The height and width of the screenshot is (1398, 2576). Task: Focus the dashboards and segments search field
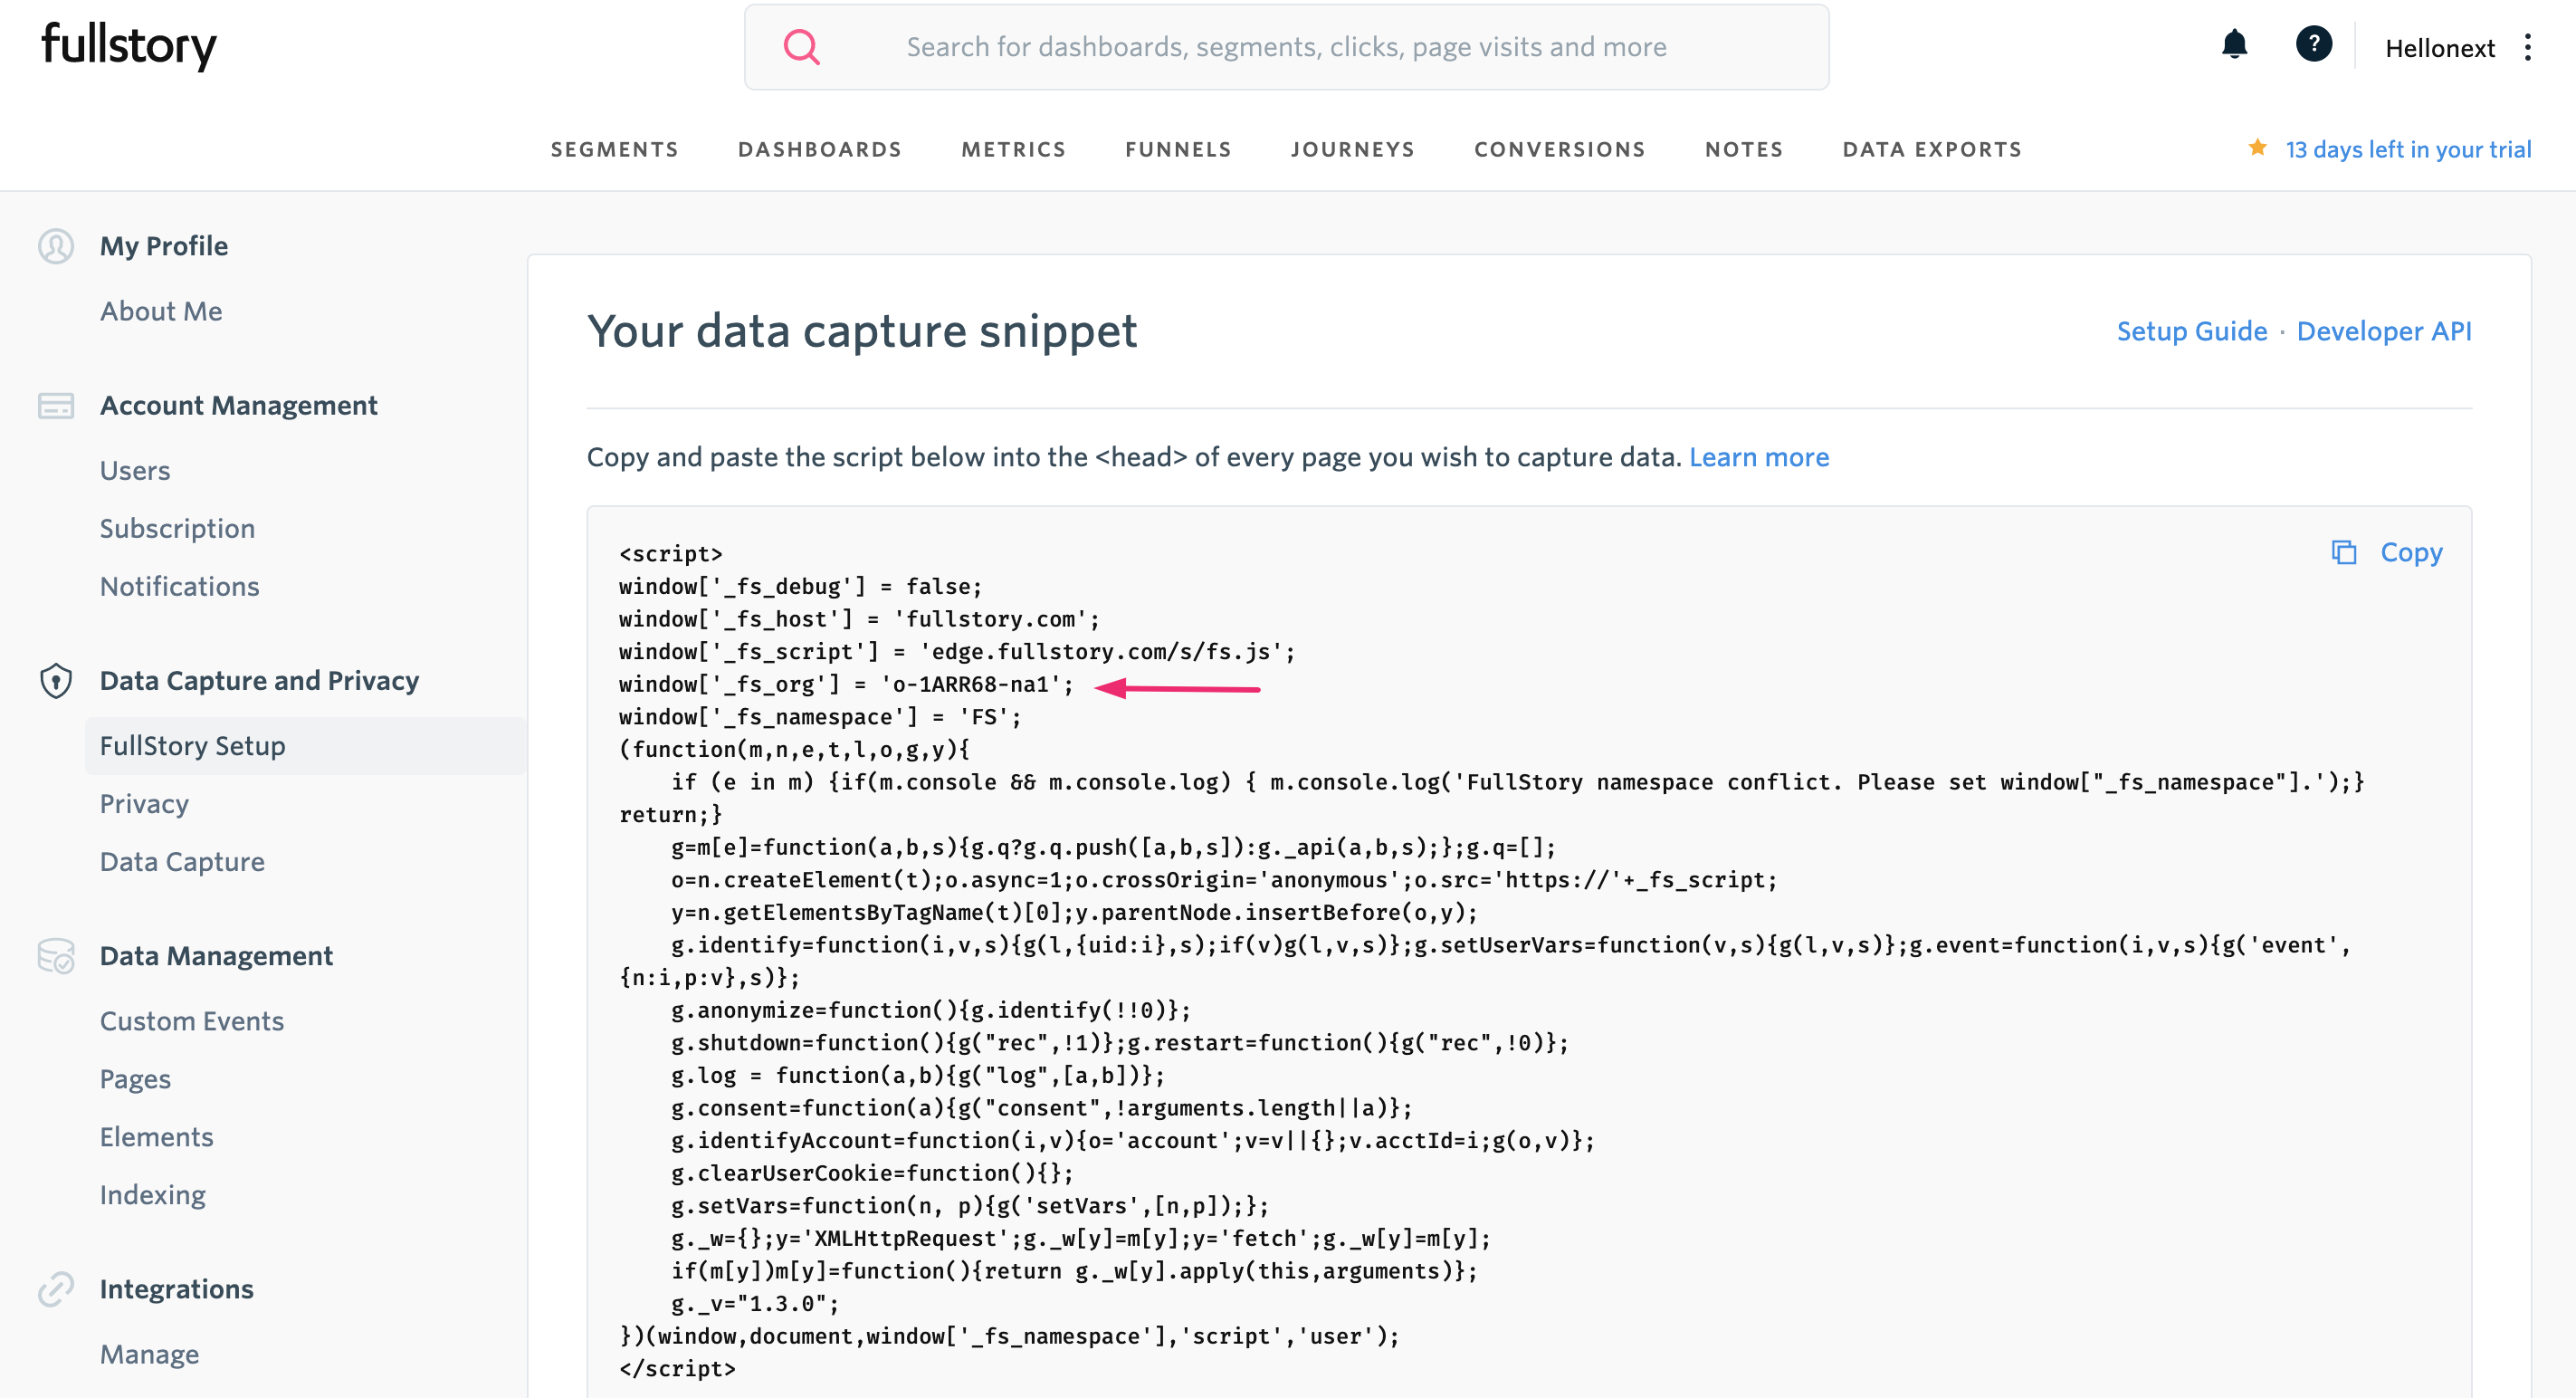click(1286, 47)
